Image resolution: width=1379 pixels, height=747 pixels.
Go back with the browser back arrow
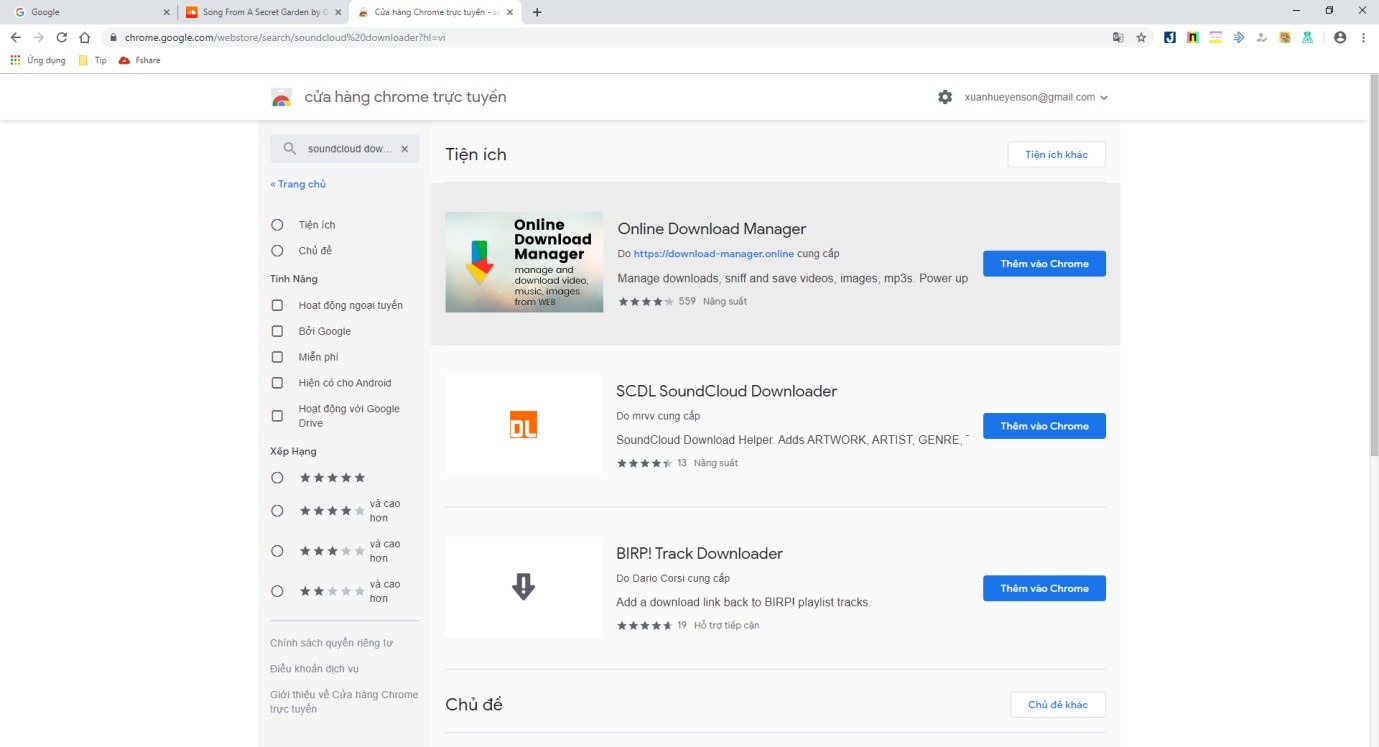15,37
